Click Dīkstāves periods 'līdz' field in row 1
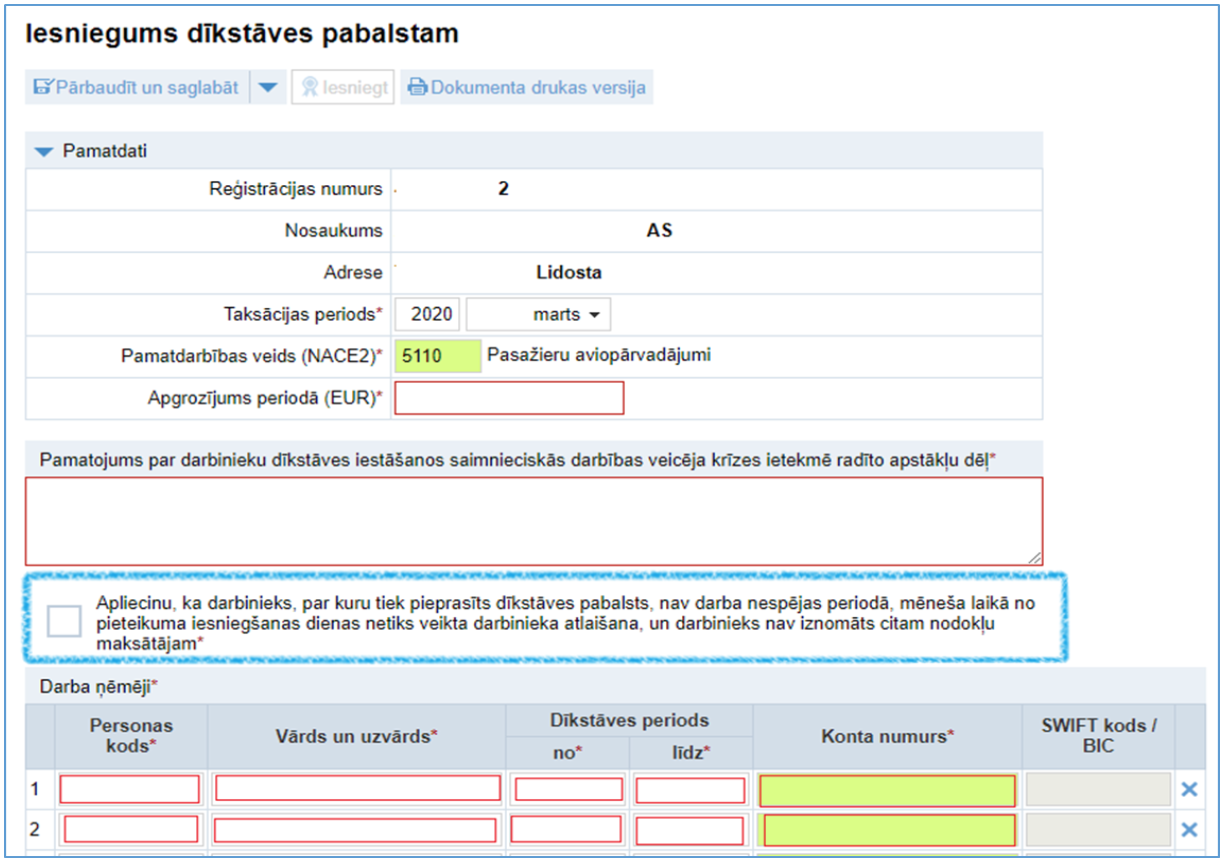This screenshot has height=864, width=1226. pyautogui.click(x=690, y=790)
